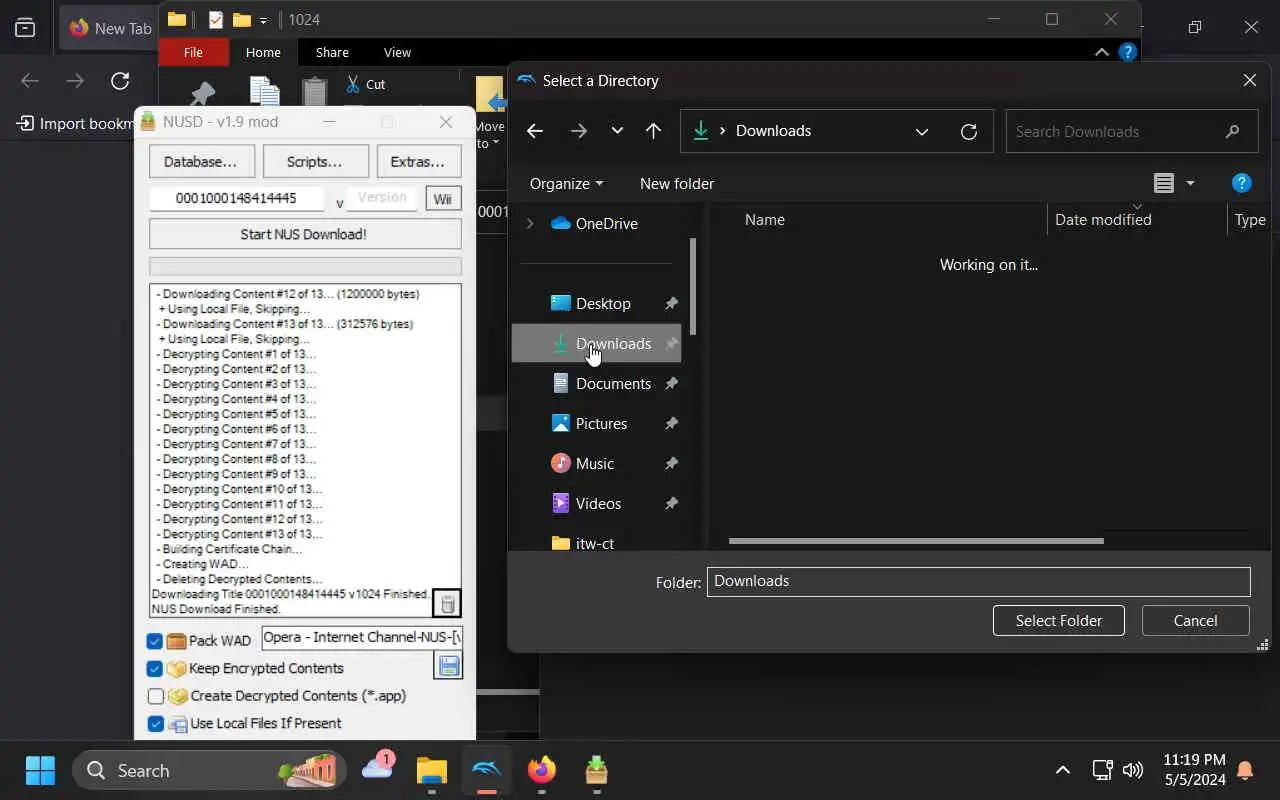Select Downloads in the navigation pane

597,343
